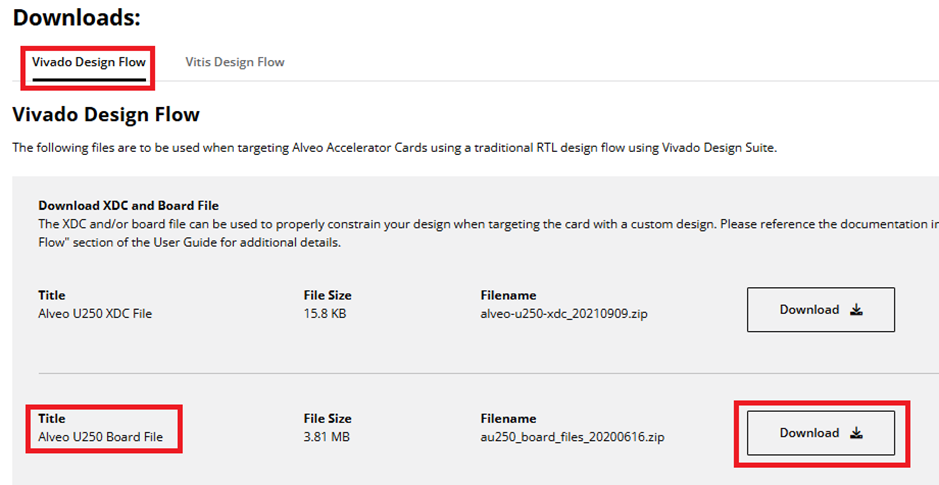Select the Alveo U250 XDC File title text
Image resolution: width=939 pixels, height=485 pixels.
point(95,313)
